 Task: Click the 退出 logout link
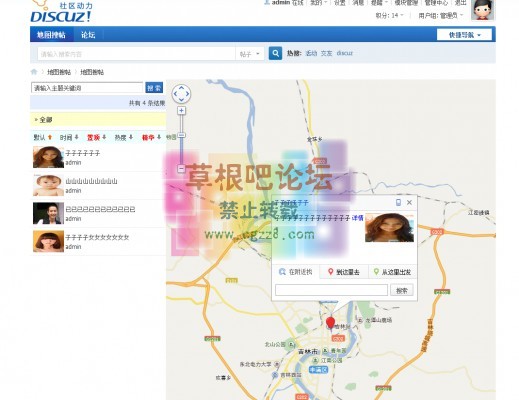tap(461, 3)
